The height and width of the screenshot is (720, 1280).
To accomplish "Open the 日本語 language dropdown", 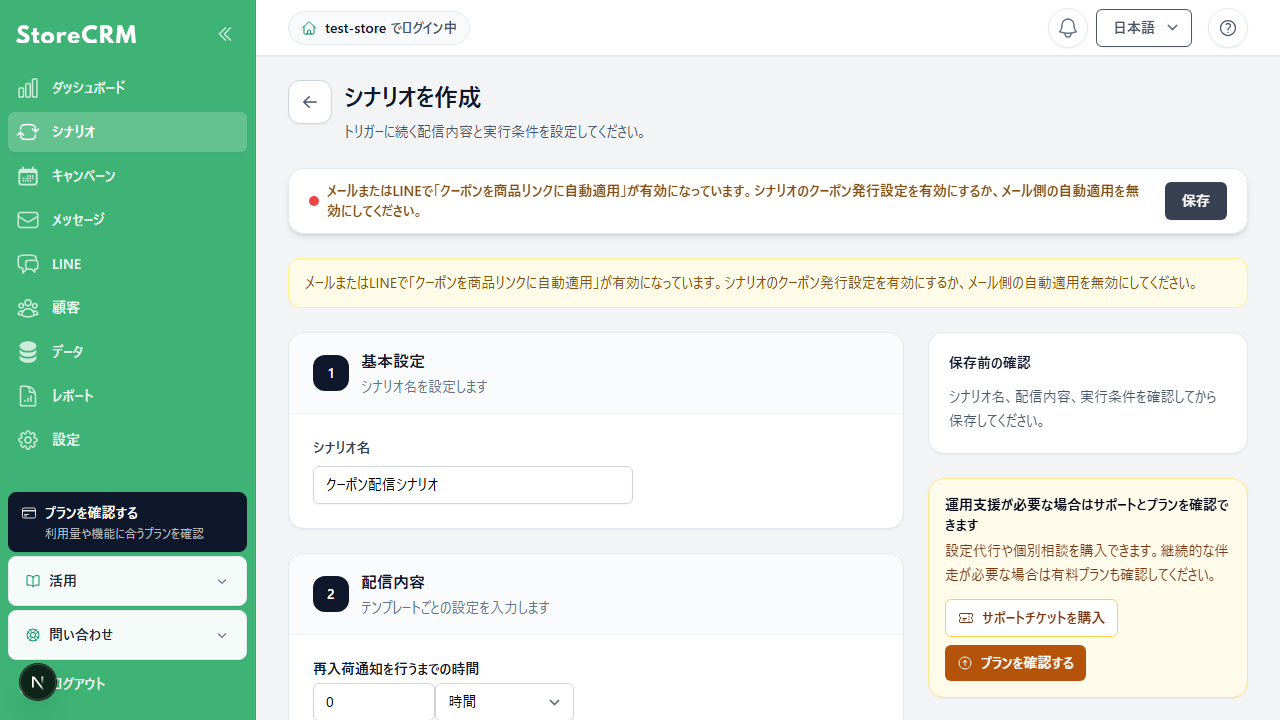I will point(1144,28).
